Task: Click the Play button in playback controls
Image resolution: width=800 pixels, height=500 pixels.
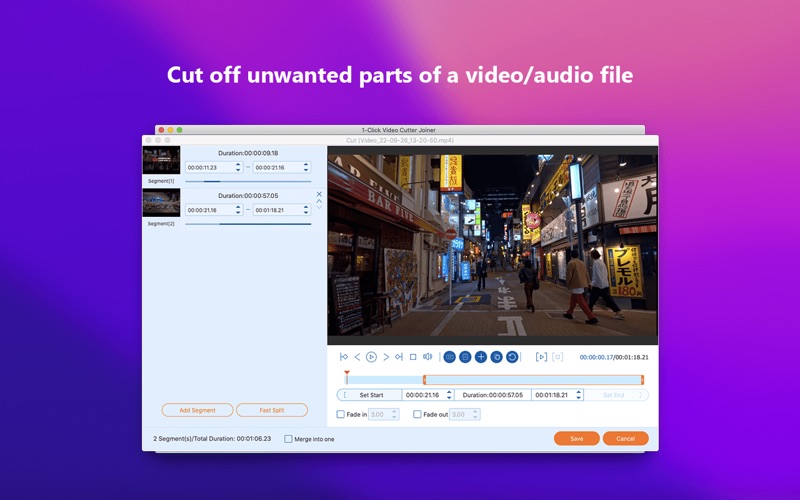Action: 371,357
